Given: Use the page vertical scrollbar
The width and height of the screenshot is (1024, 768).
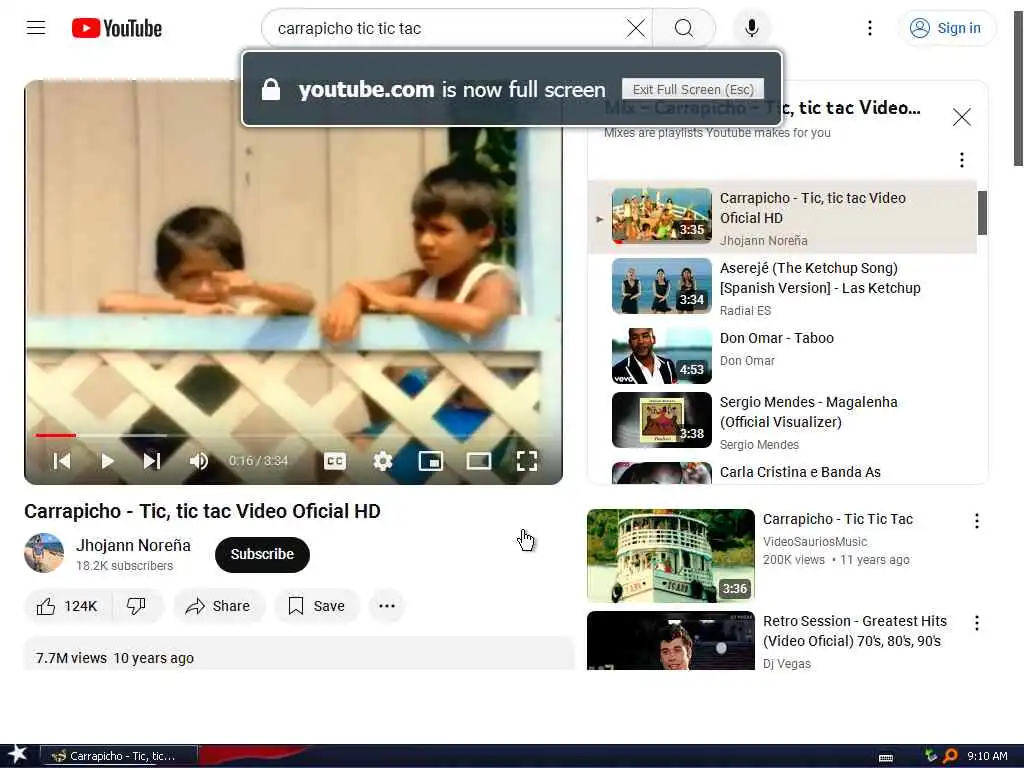Looking at the screenshot, I should point(1017,89).
